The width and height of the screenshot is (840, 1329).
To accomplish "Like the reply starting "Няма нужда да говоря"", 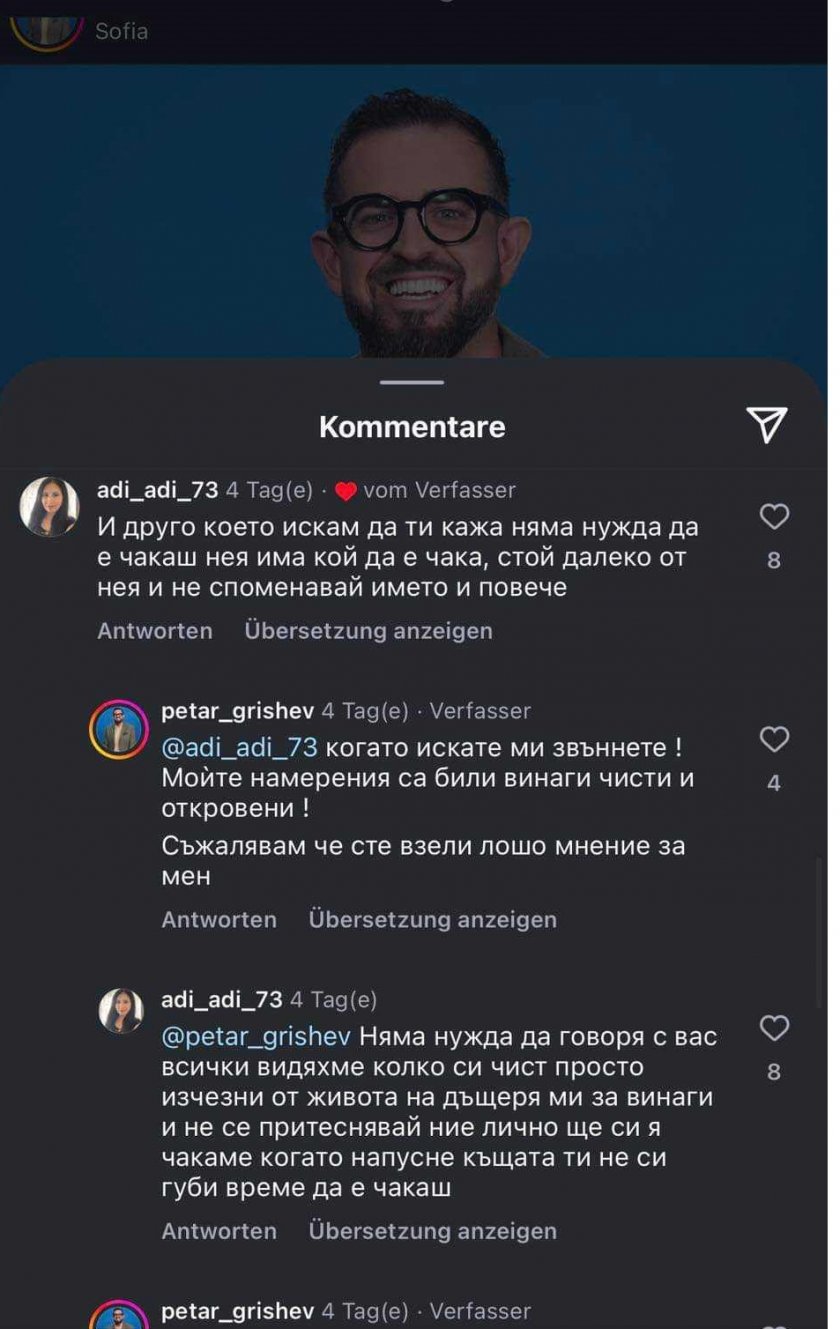I will [x=774, y=1028].
